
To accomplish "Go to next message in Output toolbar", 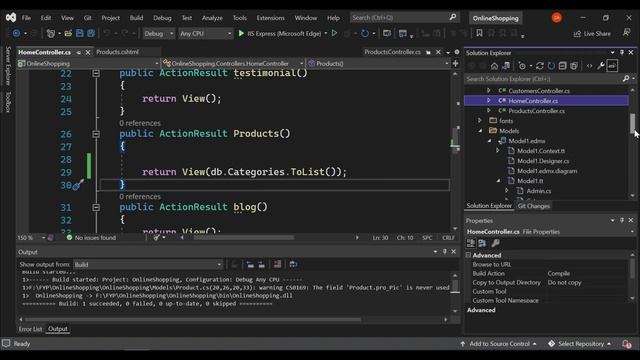I will (x=261, y=264).
